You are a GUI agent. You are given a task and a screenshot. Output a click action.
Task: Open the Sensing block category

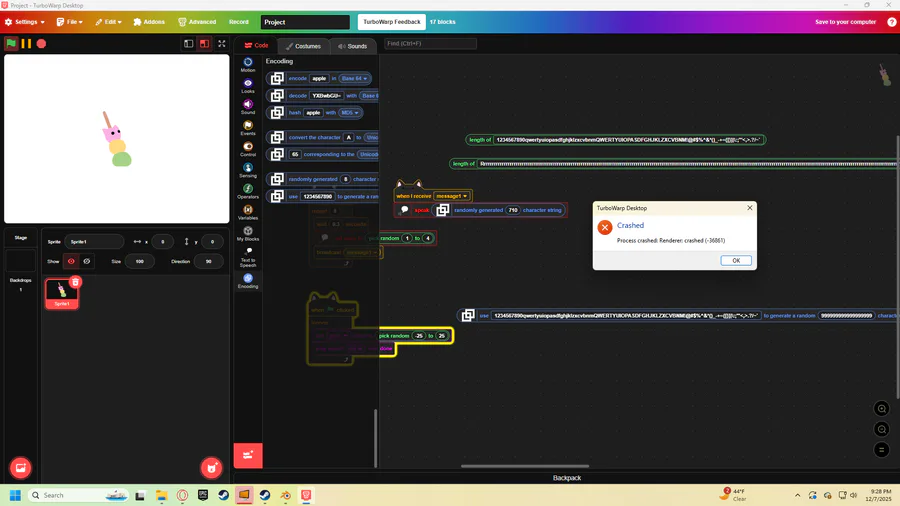248,170
